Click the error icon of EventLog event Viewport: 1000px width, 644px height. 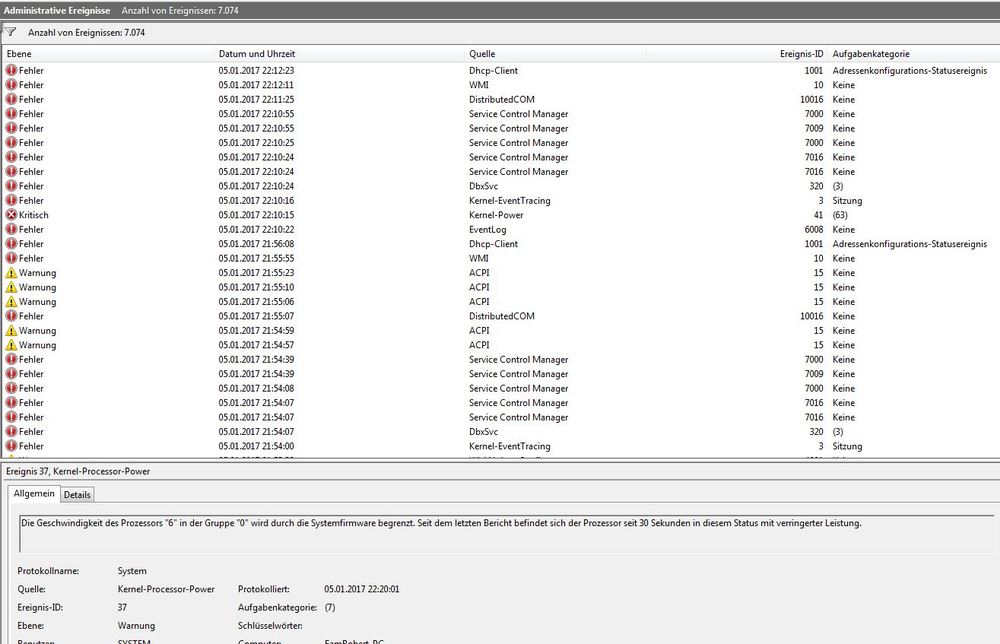click(x=12, y=230)
